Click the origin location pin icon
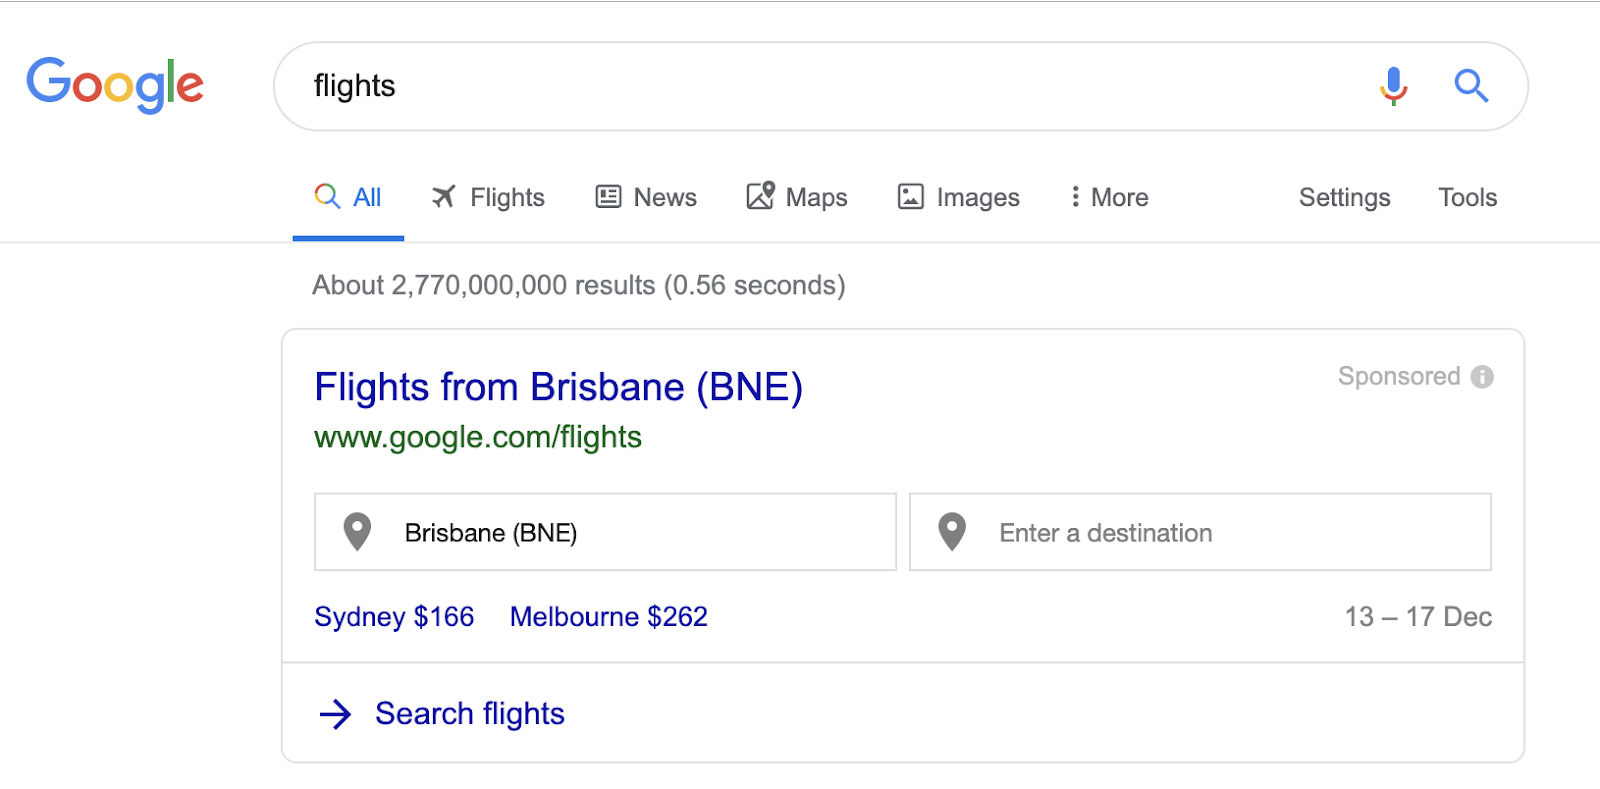This screenshot has width=1600, height=789. 357,532
